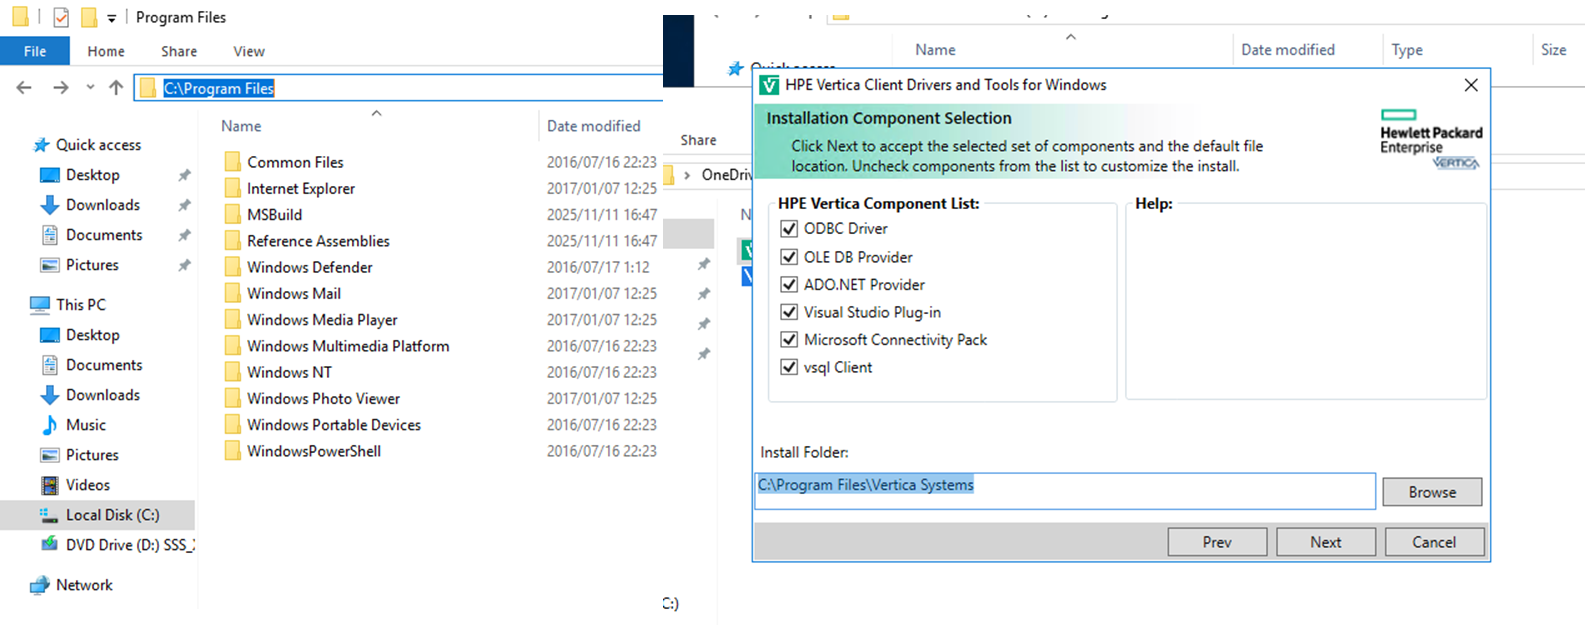Screen dimensions: 1585x625
Task: Open Share tab in the middle window
Action: pos(698,140)
